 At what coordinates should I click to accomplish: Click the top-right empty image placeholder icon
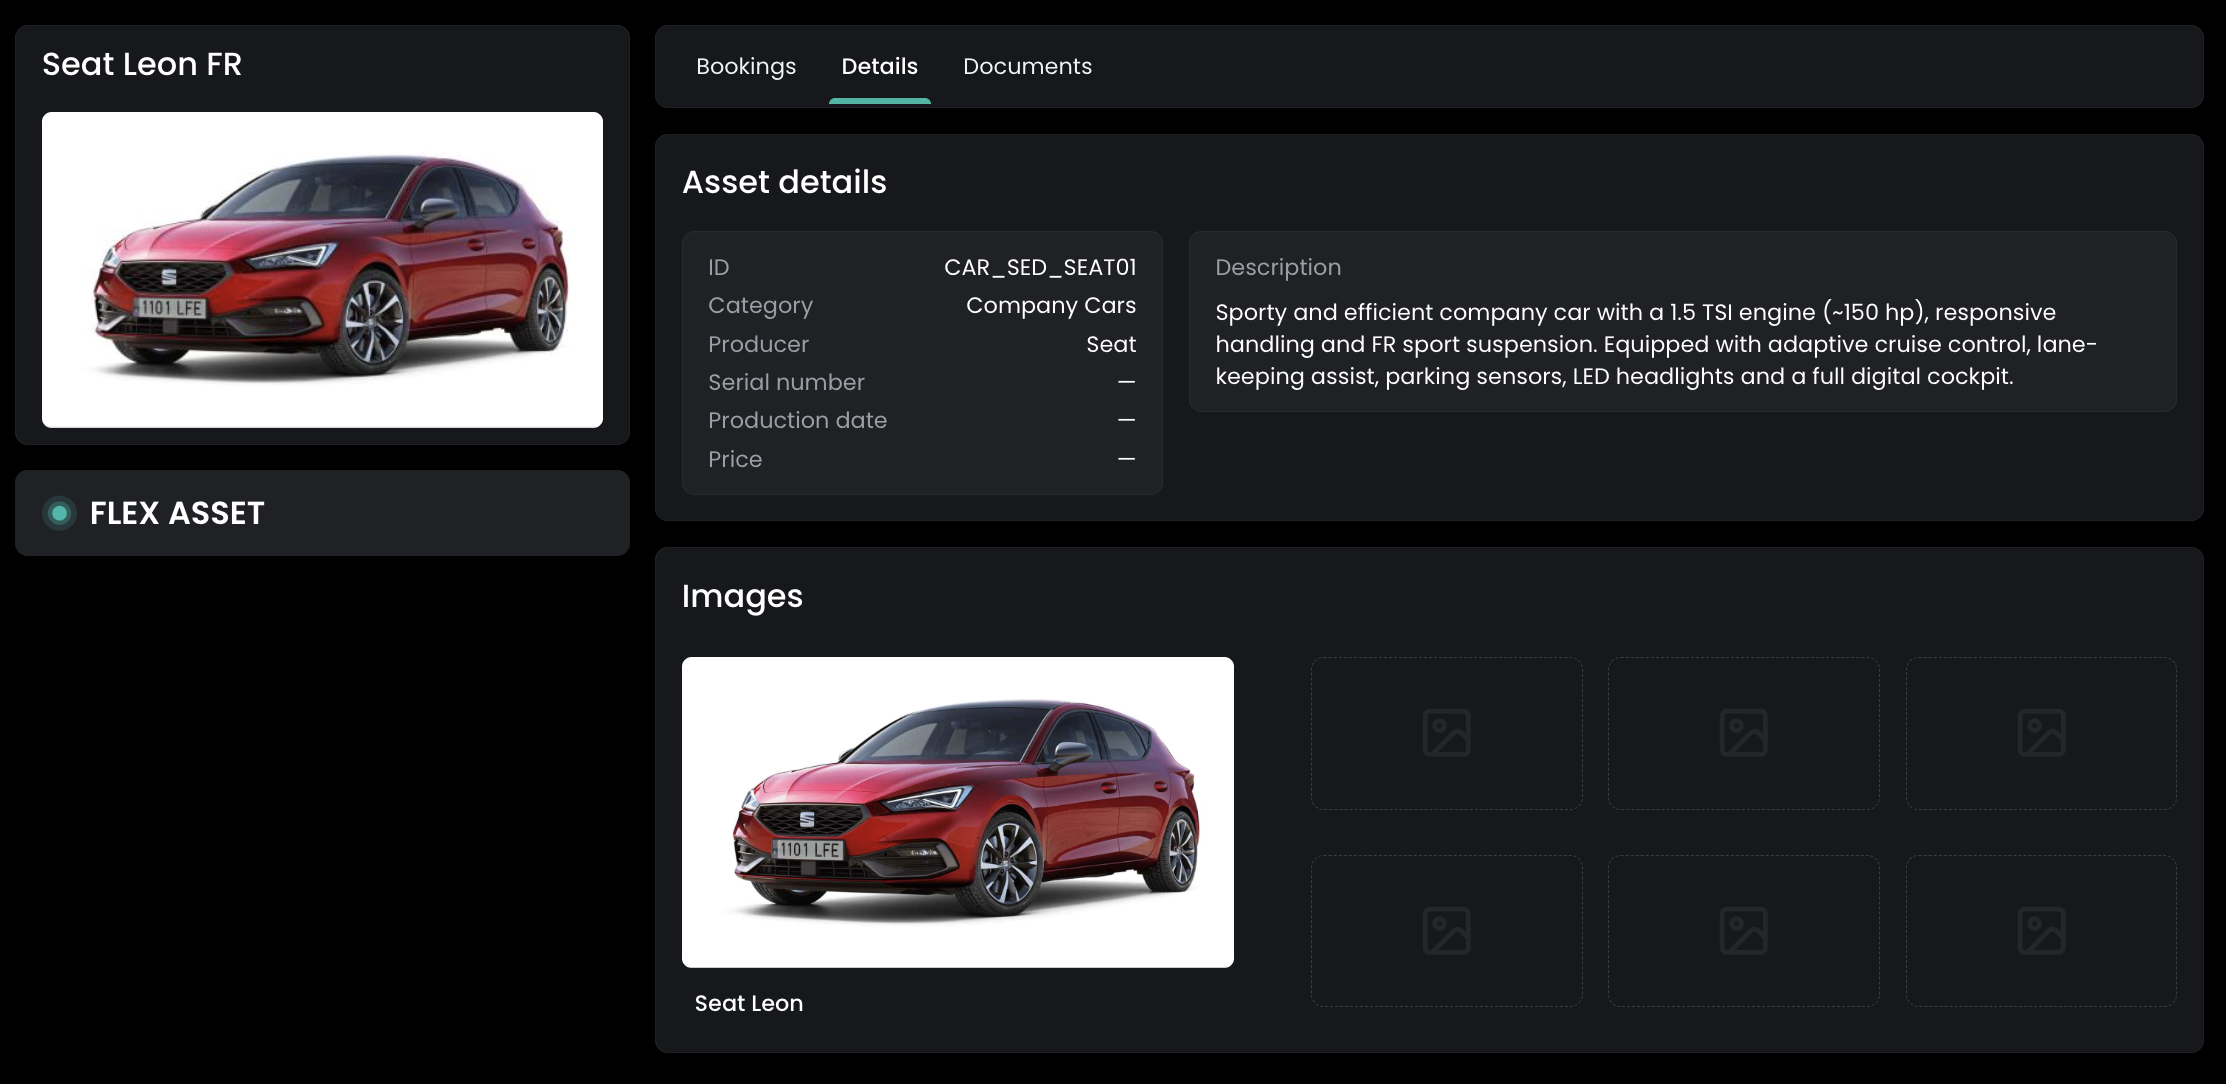point(2041,733)
